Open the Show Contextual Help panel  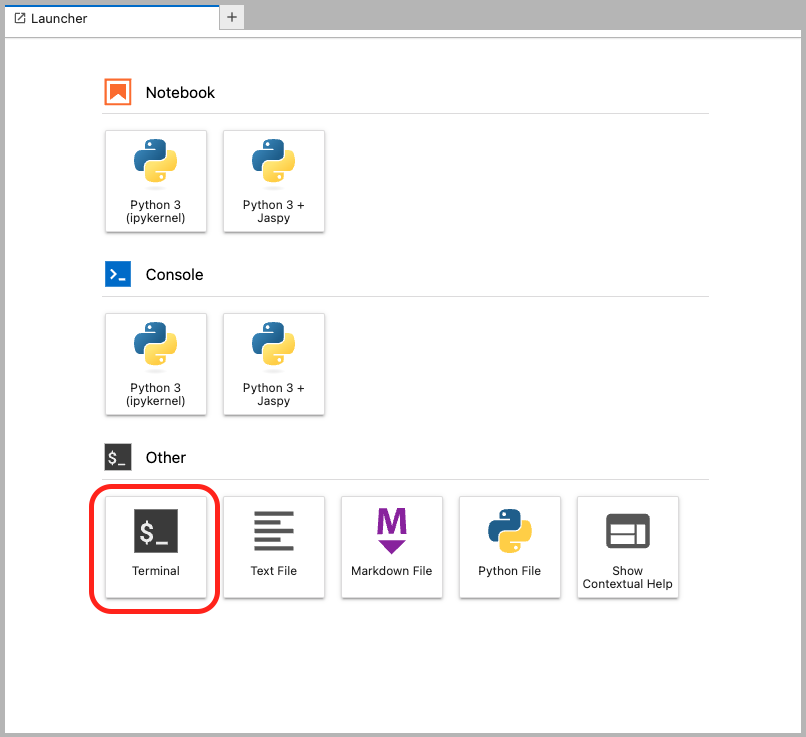tap(627, 547)
